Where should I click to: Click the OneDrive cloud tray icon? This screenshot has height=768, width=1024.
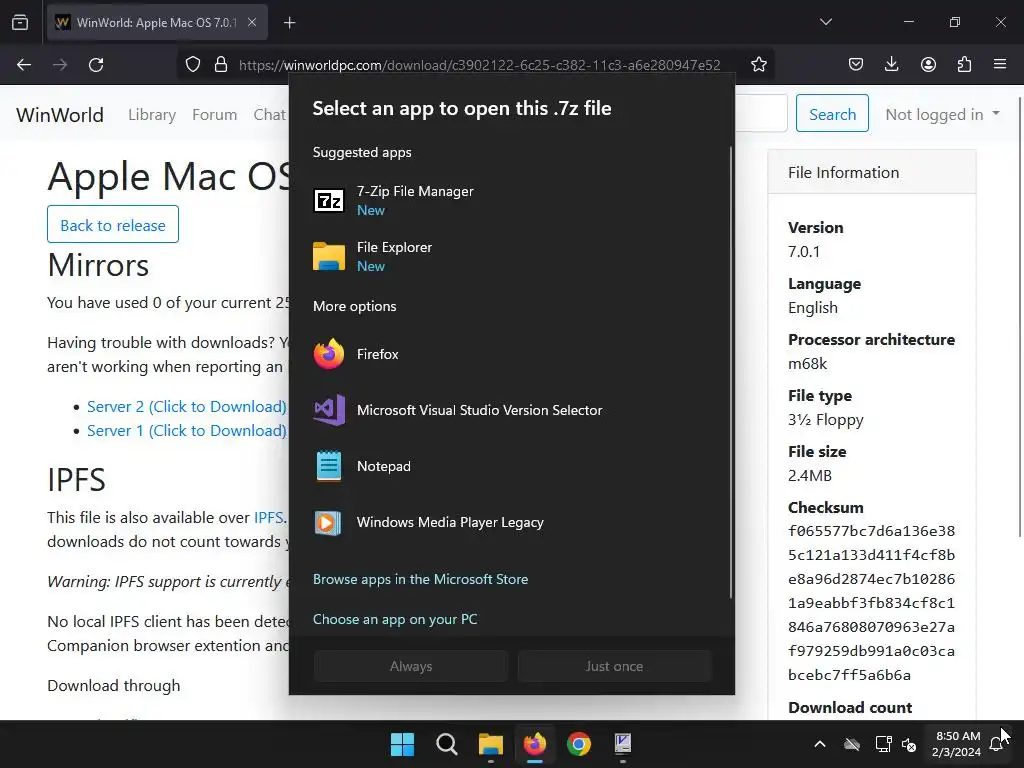pyautogui.click(x=852, y=744)
